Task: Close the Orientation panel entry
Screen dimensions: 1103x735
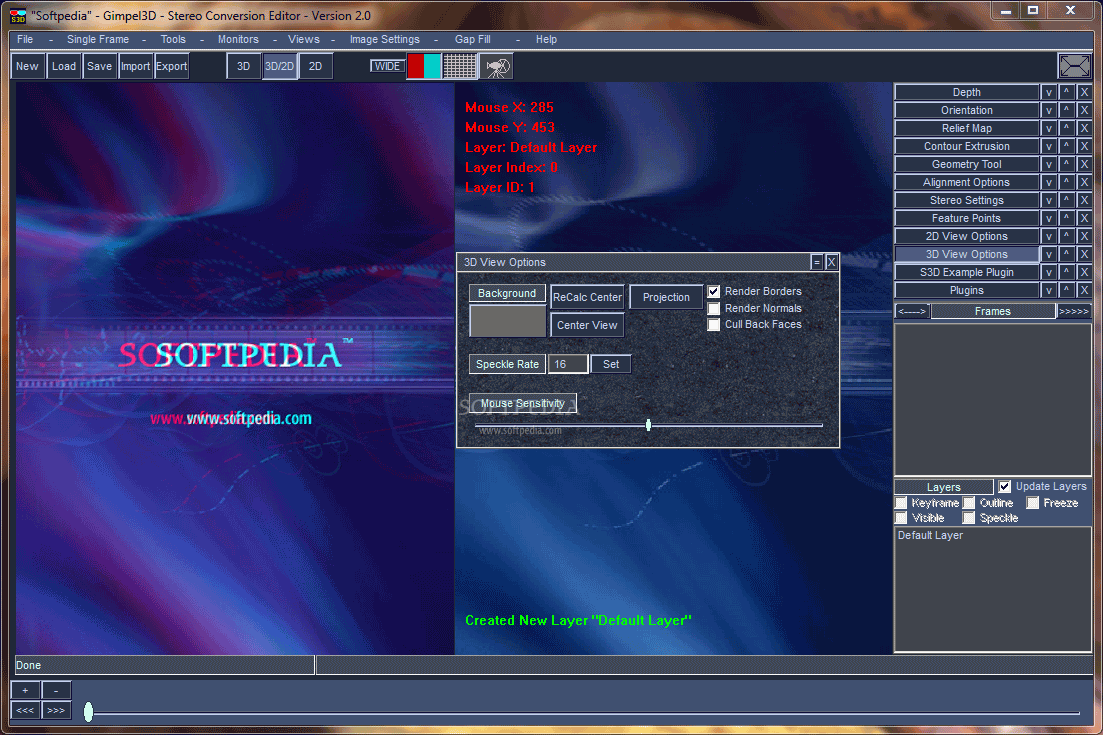Action: click(1084, 110)
